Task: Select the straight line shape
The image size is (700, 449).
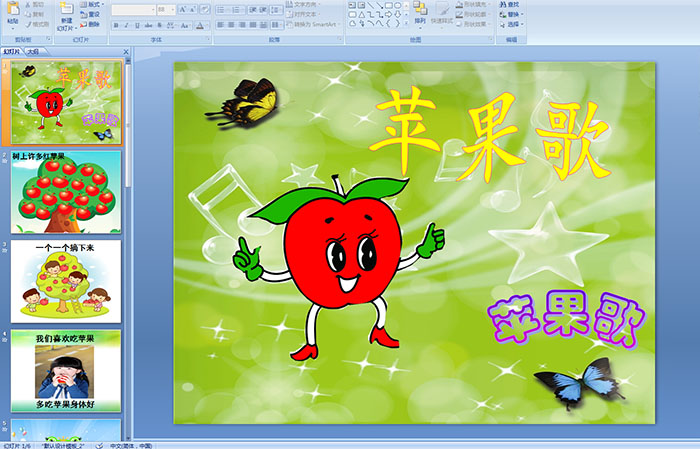Action: pos(371,5)
